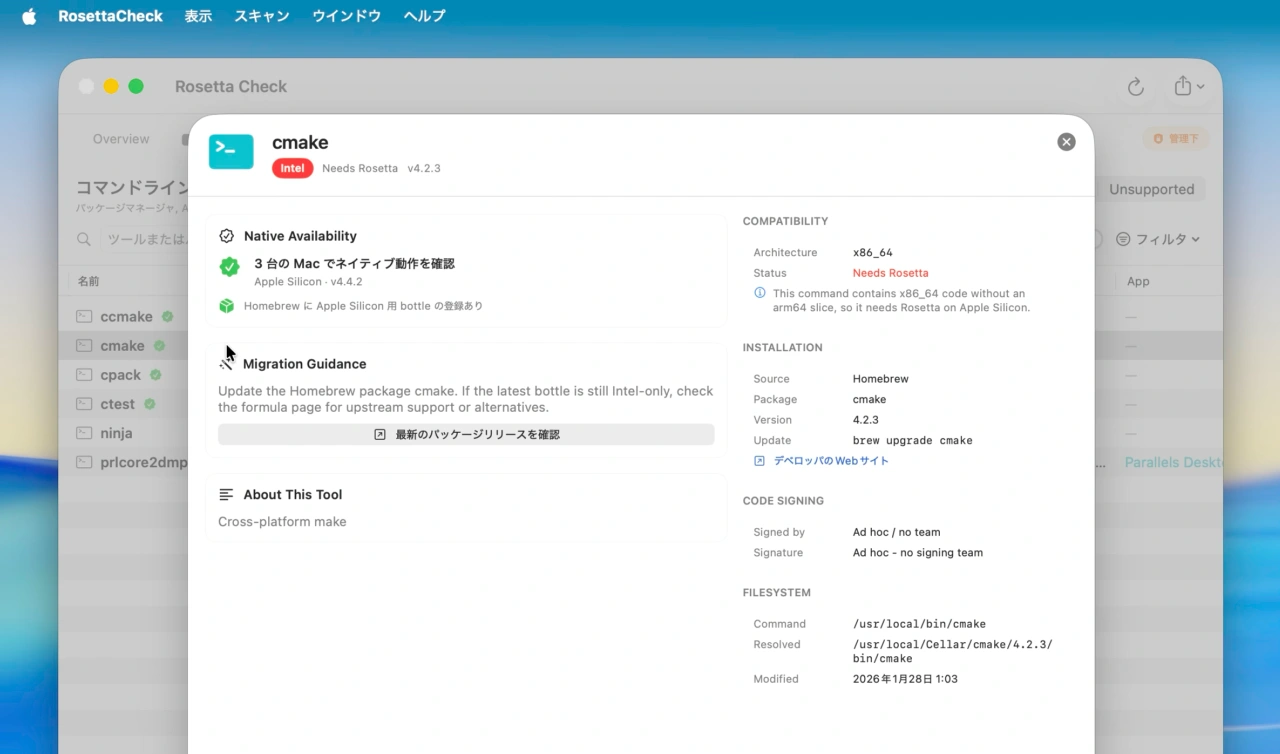The width and height of the screenshot is (1280, 754).
Task: Click the terminal icon beside prlcore2dmp
Action: (85, 462)
